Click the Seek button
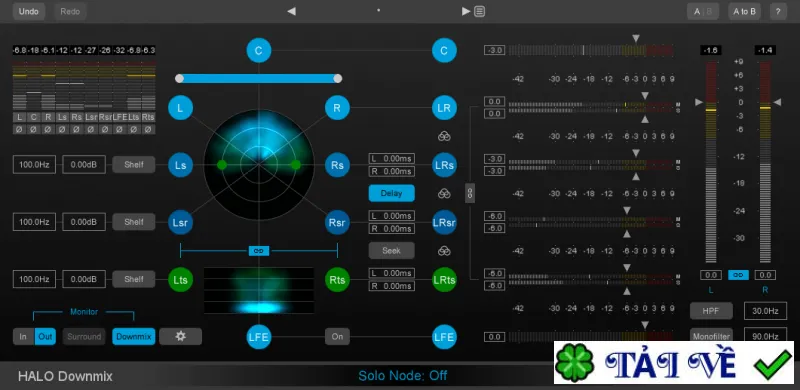This screenshot has width=800, height=390. click(391, 250)
